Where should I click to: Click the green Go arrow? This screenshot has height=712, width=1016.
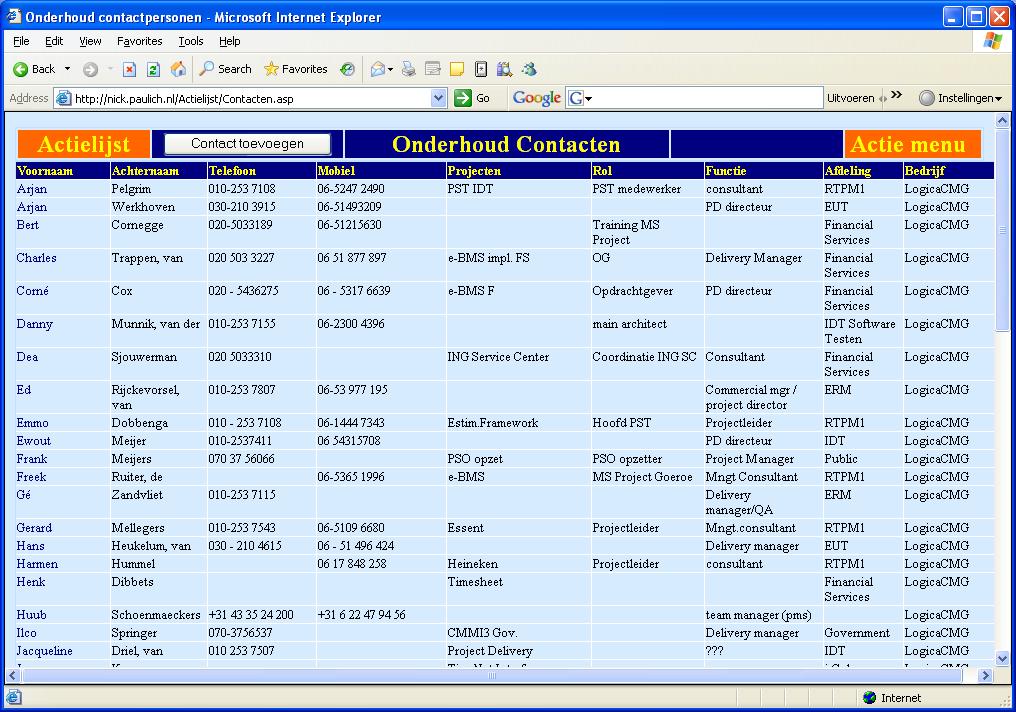[x=463, y=98]
